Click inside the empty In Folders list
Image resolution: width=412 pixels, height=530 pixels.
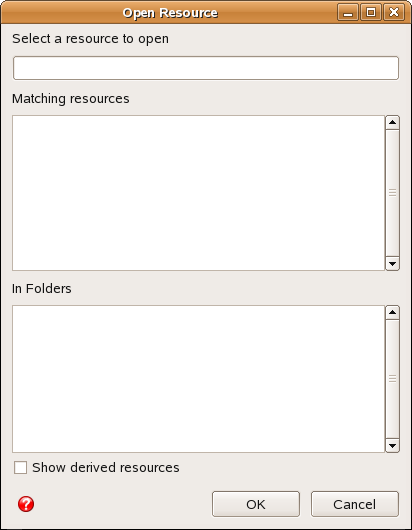pyautogui.click(x=198, y=379)
